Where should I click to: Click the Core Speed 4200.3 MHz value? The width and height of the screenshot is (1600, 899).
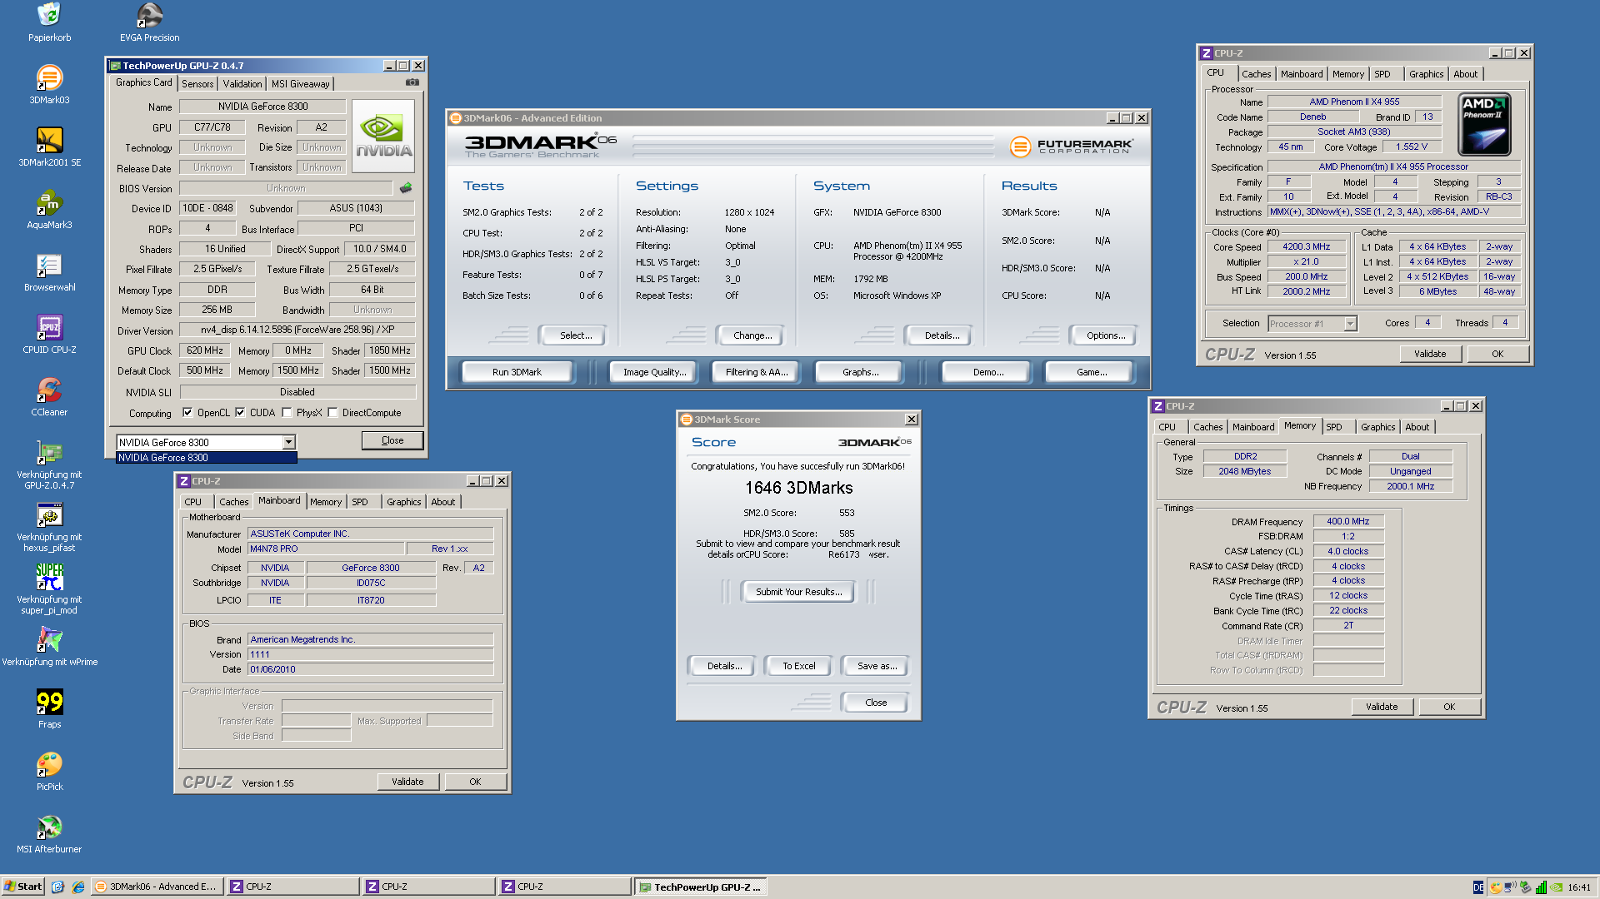tap(1306, 247)
